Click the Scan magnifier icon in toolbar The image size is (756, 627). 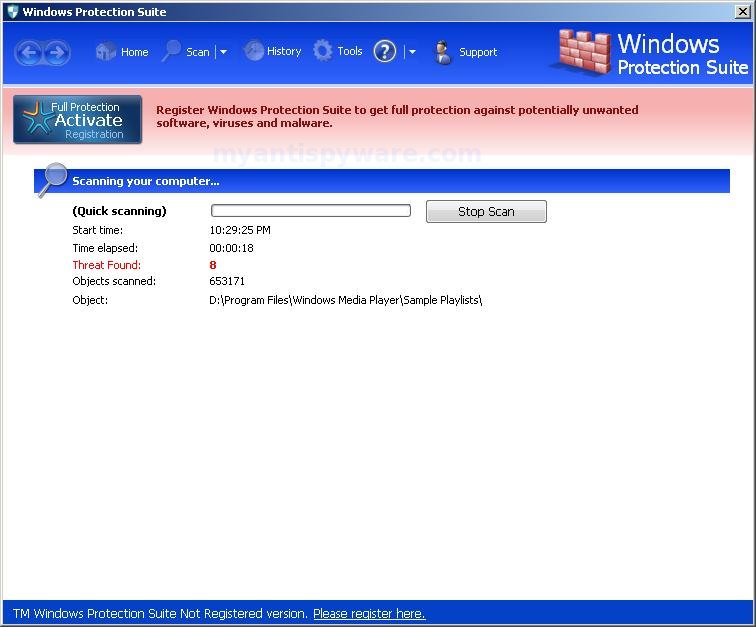tap(171, 51)
